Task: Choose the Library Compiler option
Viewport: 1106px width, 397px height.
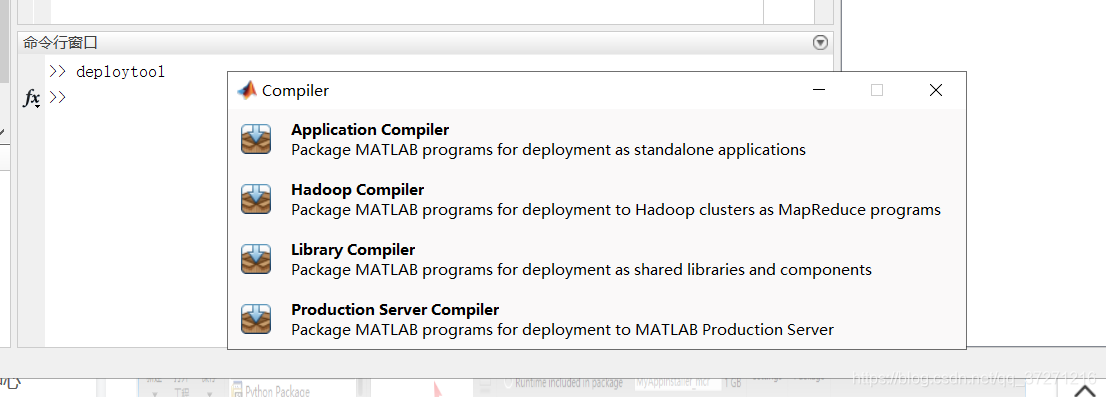Action: tap(353, 250)
